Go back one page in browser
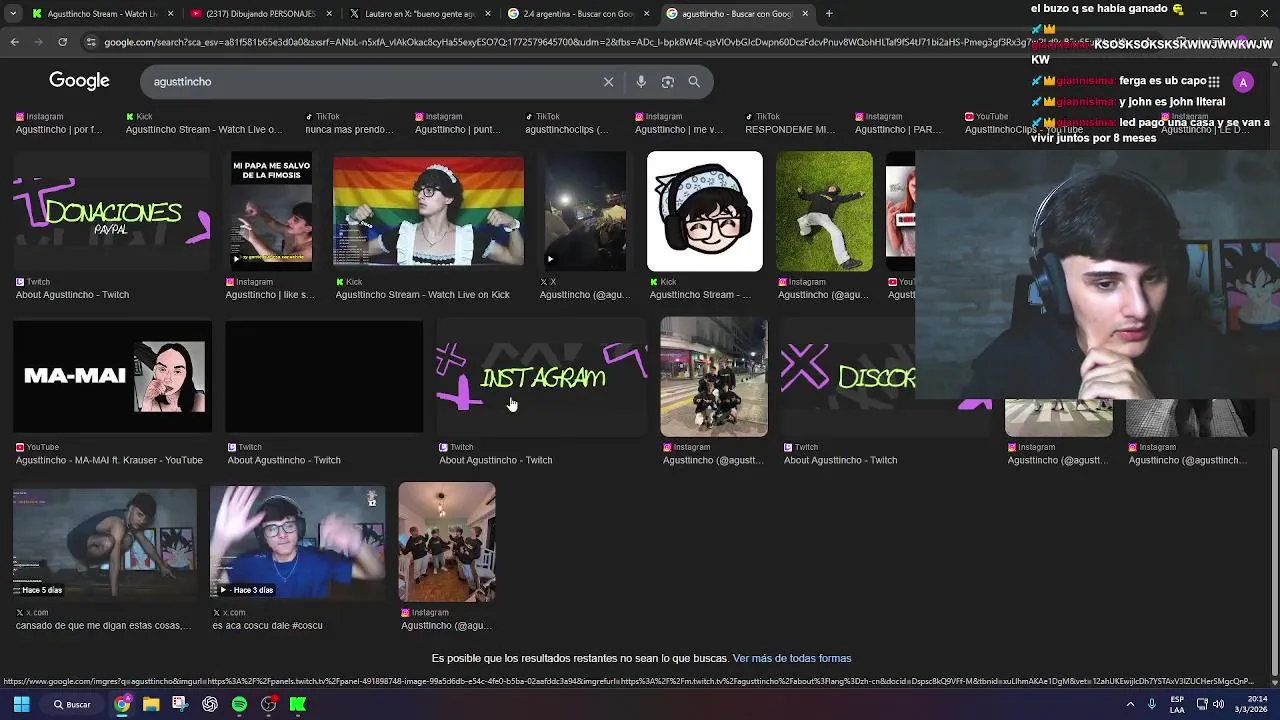Screen dimensions: 1280x720 coord(14,42)
